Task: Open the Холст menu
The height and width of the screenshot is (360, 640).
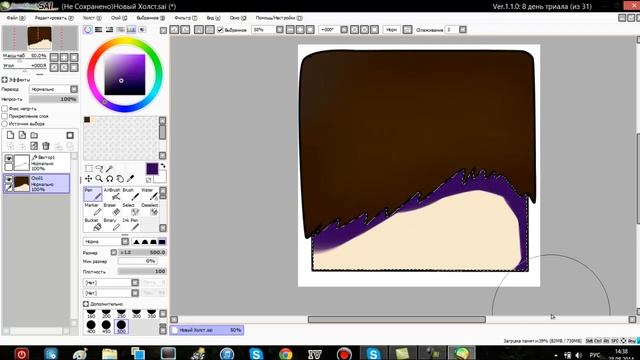Action: coord(92,18)
